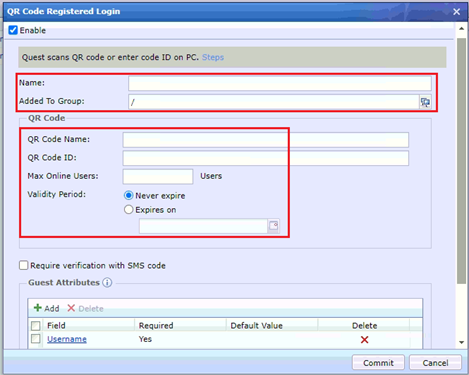The width and height of the screenshot is (469, 375).
Task: Click the Commit button
Action: pyautogui.click(x=378, y=363)
